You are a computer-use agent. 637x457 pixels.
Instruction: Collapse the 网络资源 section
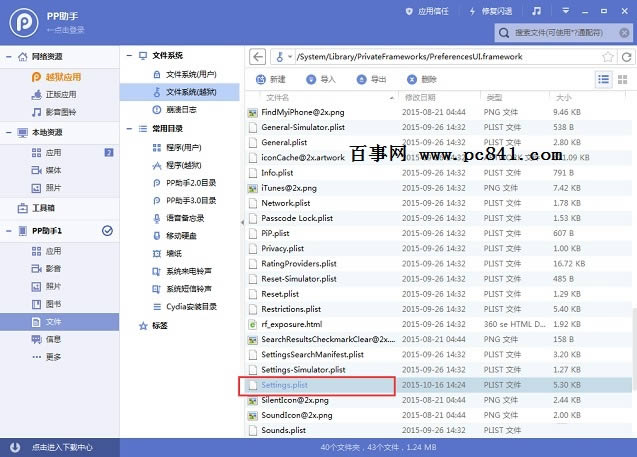(9, 56)
